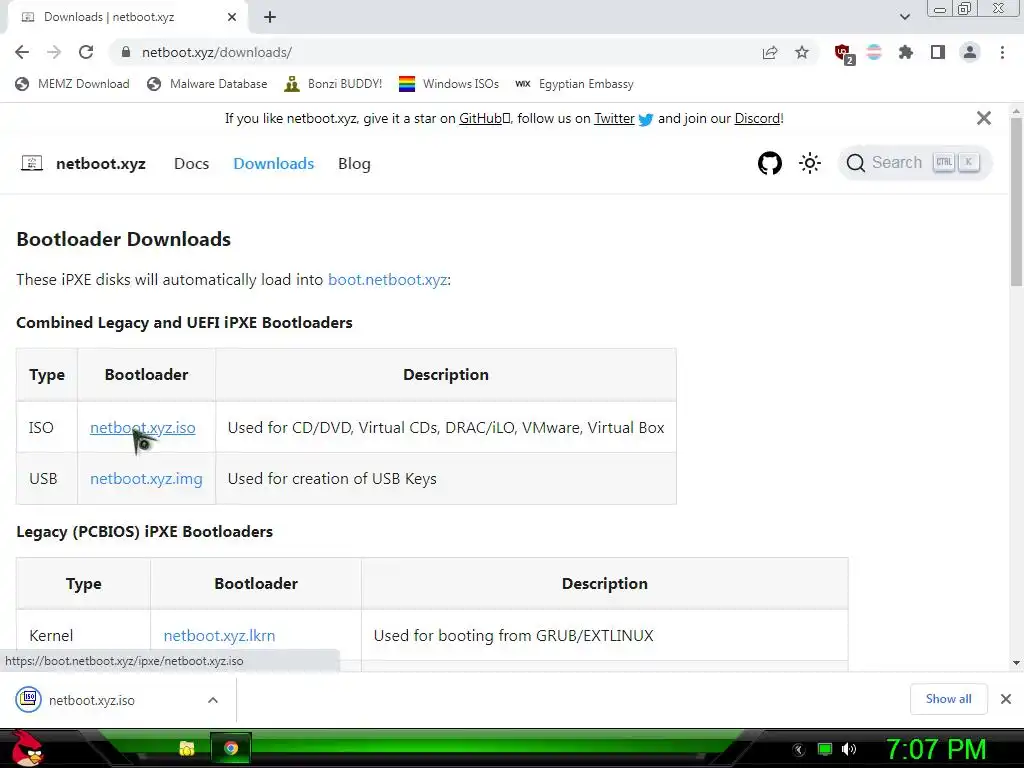The height and width of the screenshot is (768, 1024).
Task: Expand netboot.xyz.iso download options chevron
Action: click(x=213, y=700)
